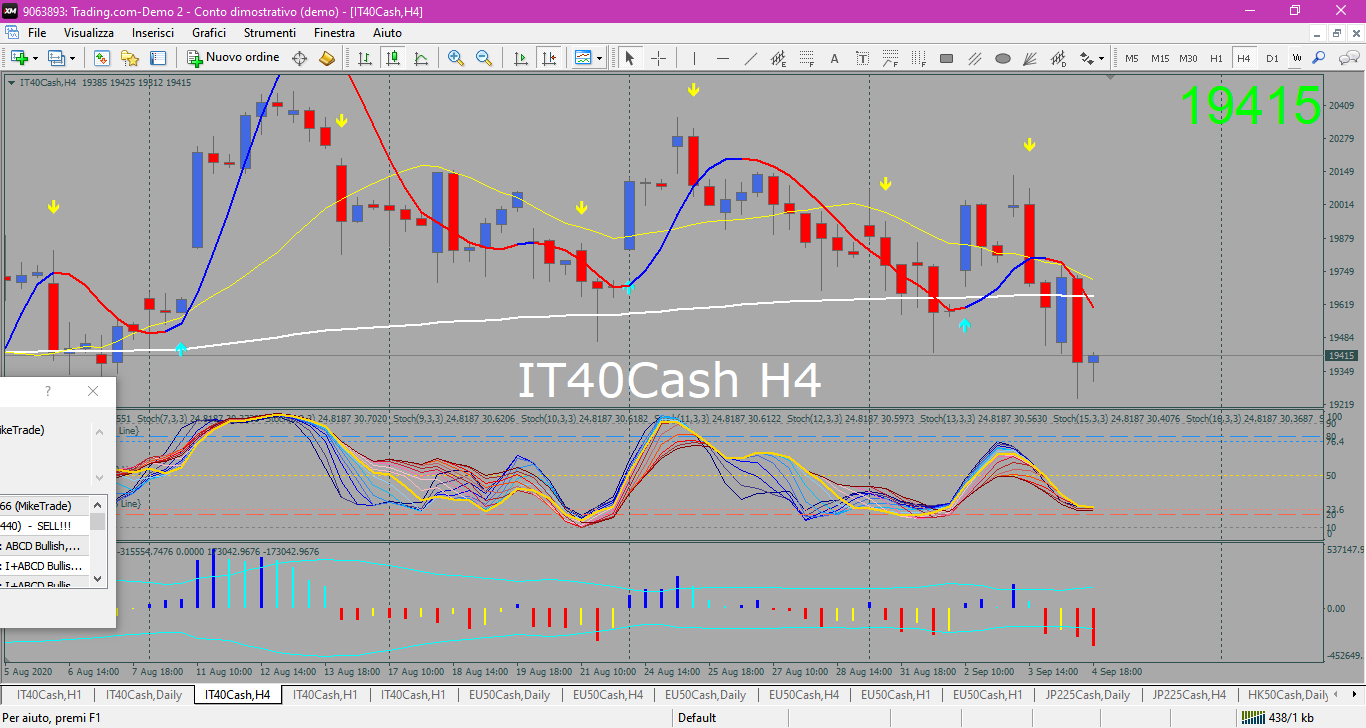Open the Navigator panel (star folder icon)

pyautogui.click(x=129, y=58)
